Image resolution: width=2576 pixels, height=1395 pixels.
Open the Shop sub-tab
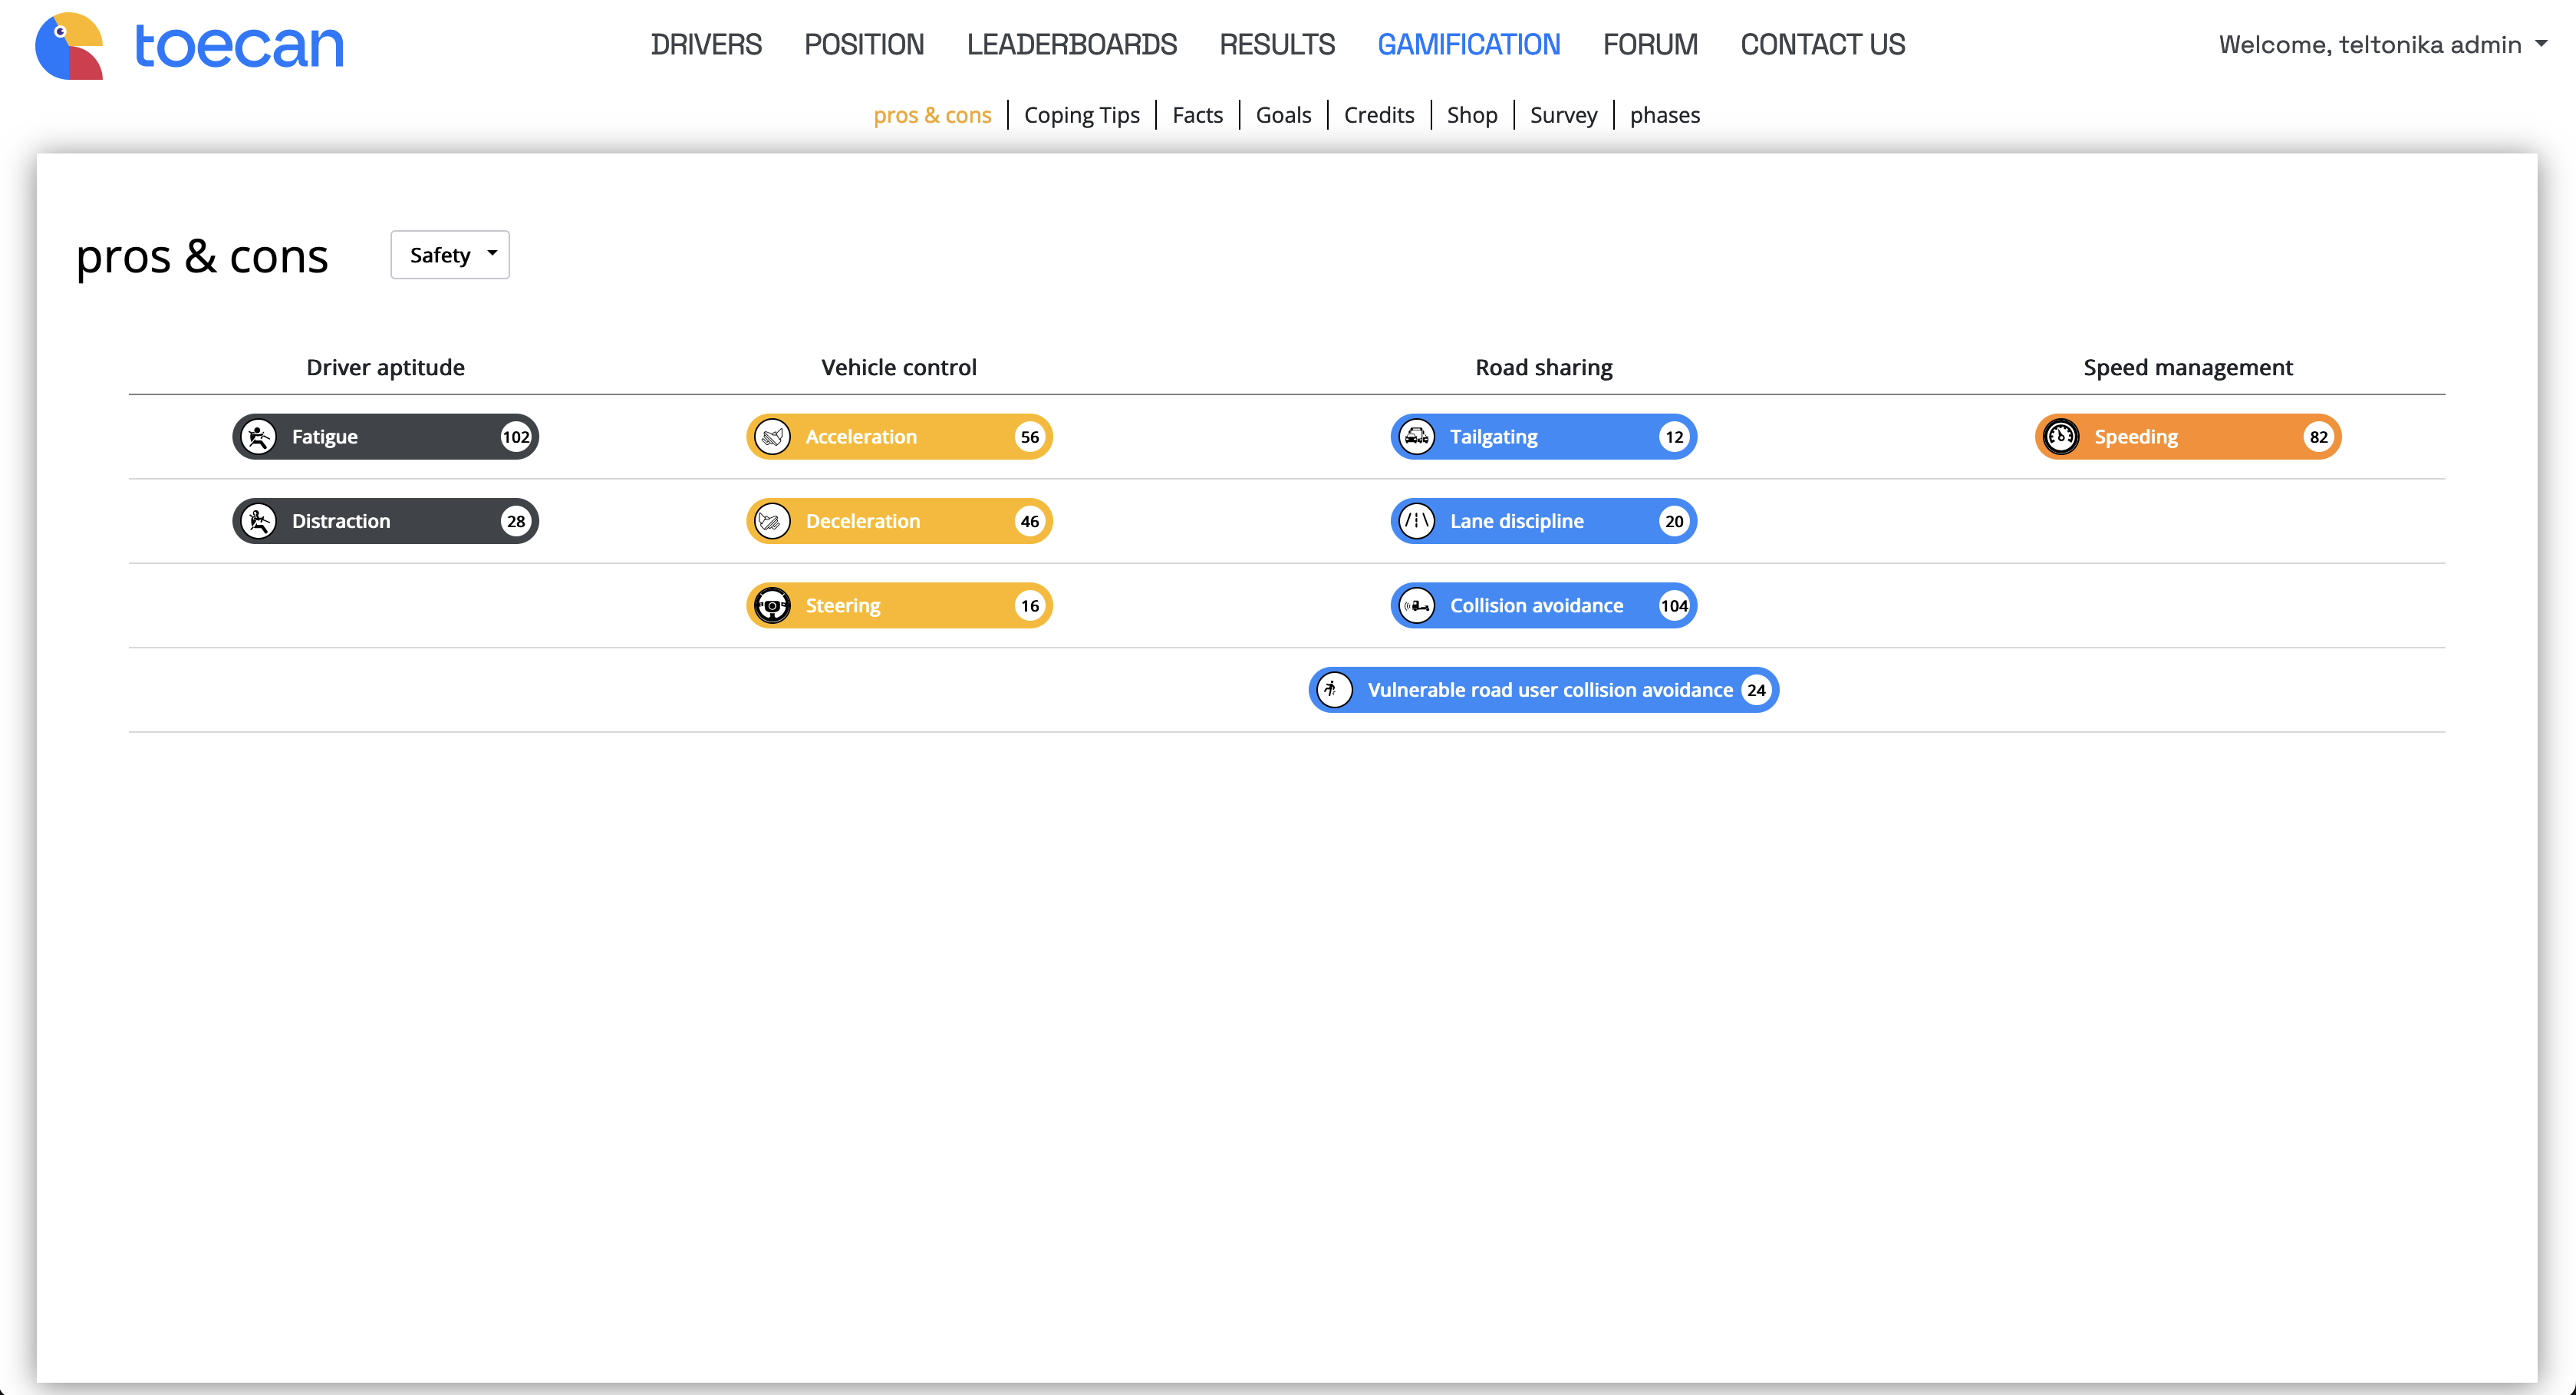pyautogui.click(x=1471, y=115)
